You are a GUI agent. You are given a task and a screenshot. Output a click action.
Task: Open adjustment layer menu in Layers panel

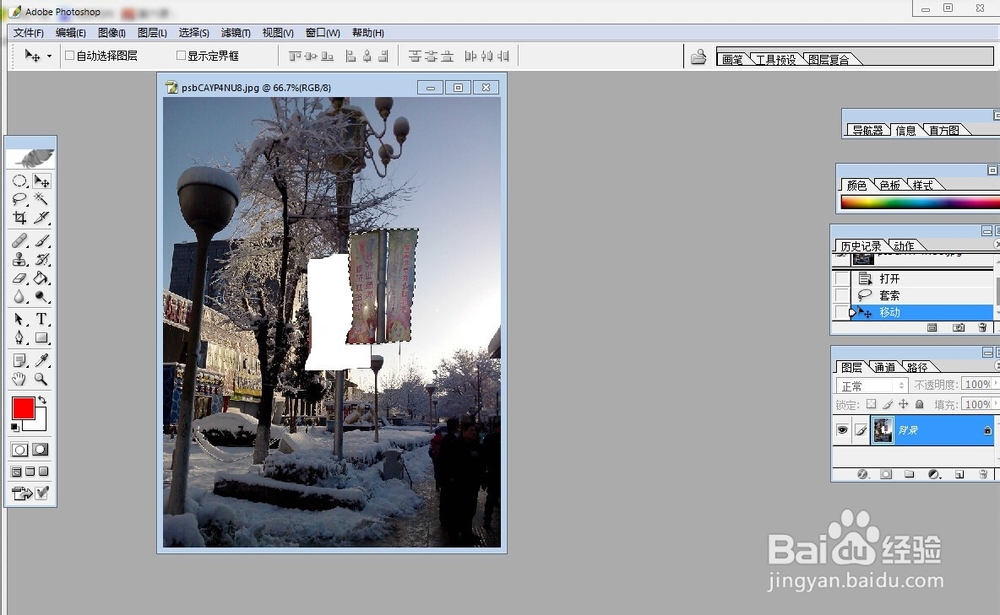934,474
